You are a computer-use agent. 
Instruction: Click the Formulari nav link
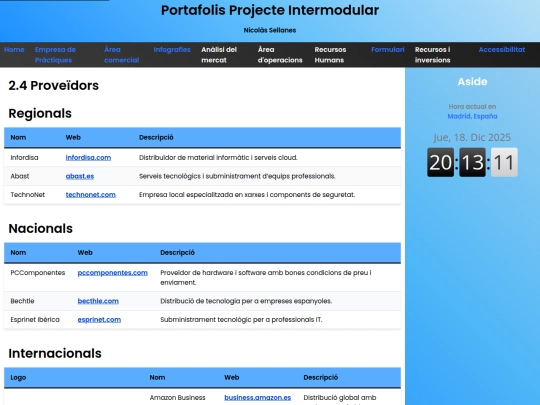tap(387, 50)
